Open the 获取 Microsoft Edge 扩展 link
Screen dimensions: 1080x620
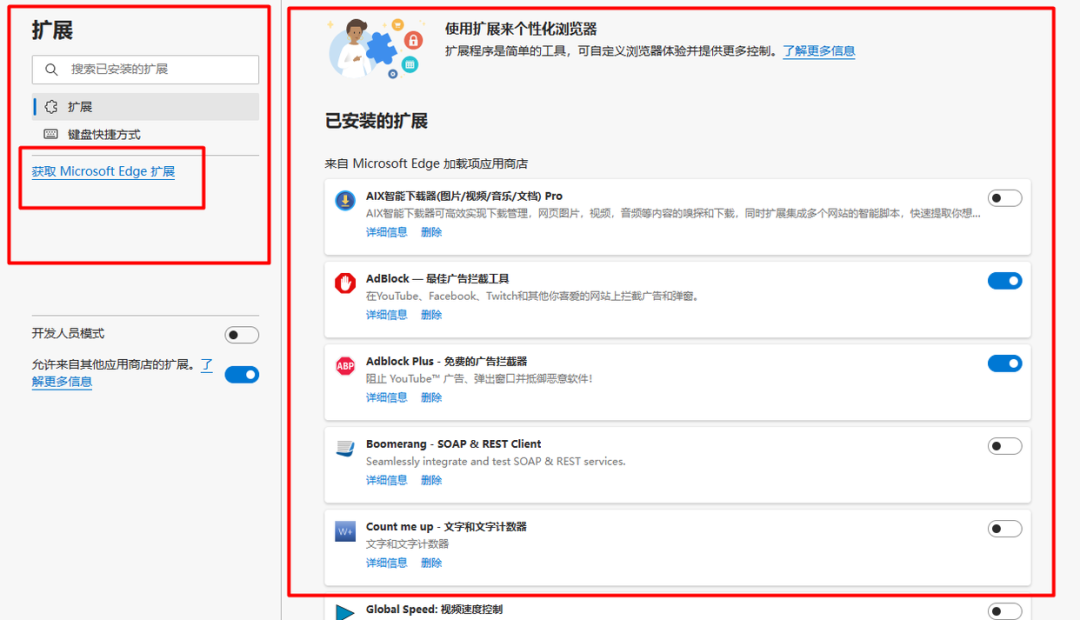point(103,172)
